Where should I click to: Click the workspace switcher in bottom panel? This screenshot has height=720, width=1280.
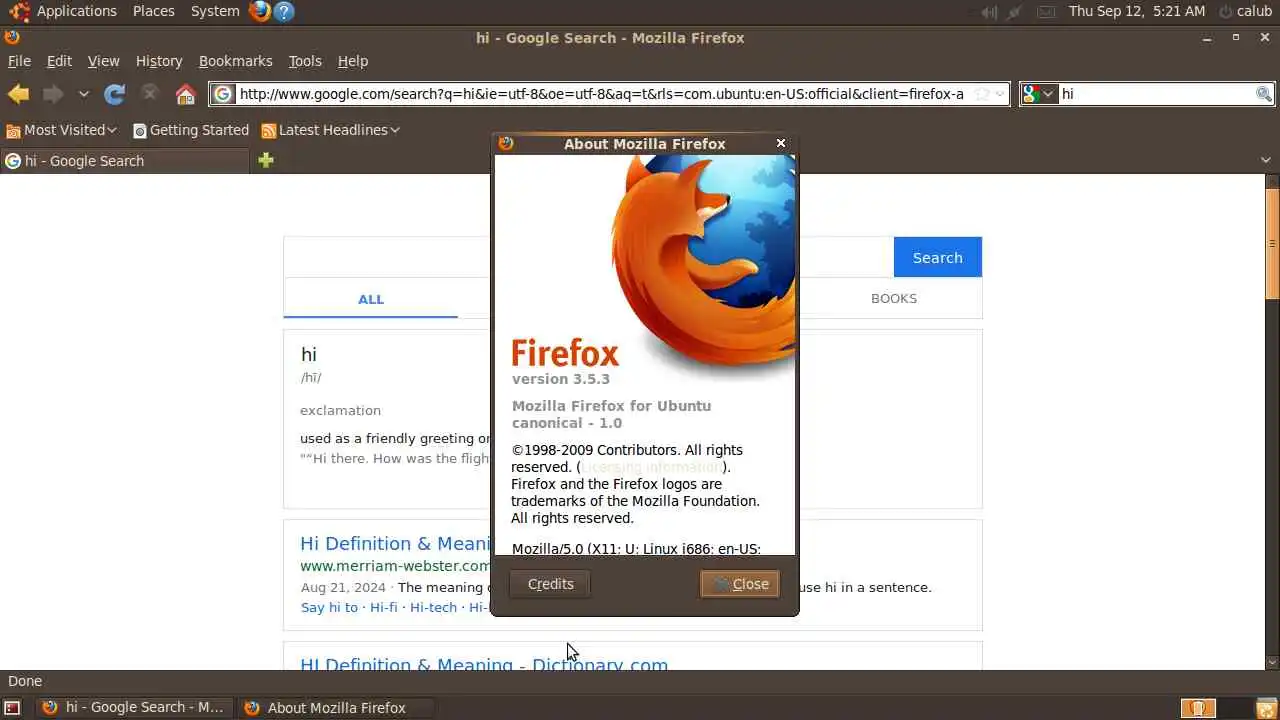[1216, 708]
